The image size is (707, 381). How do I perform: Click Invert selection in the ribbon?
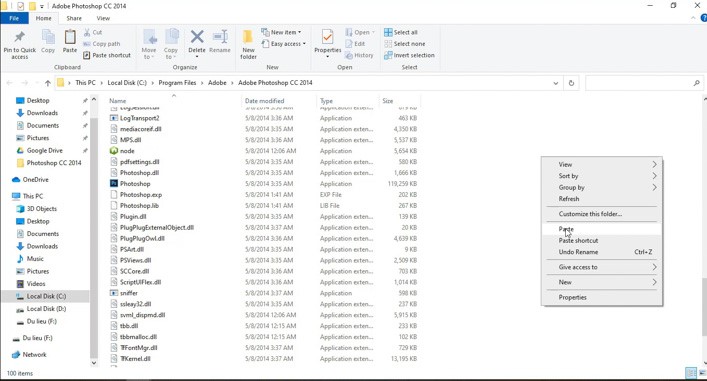coord(409,55)
